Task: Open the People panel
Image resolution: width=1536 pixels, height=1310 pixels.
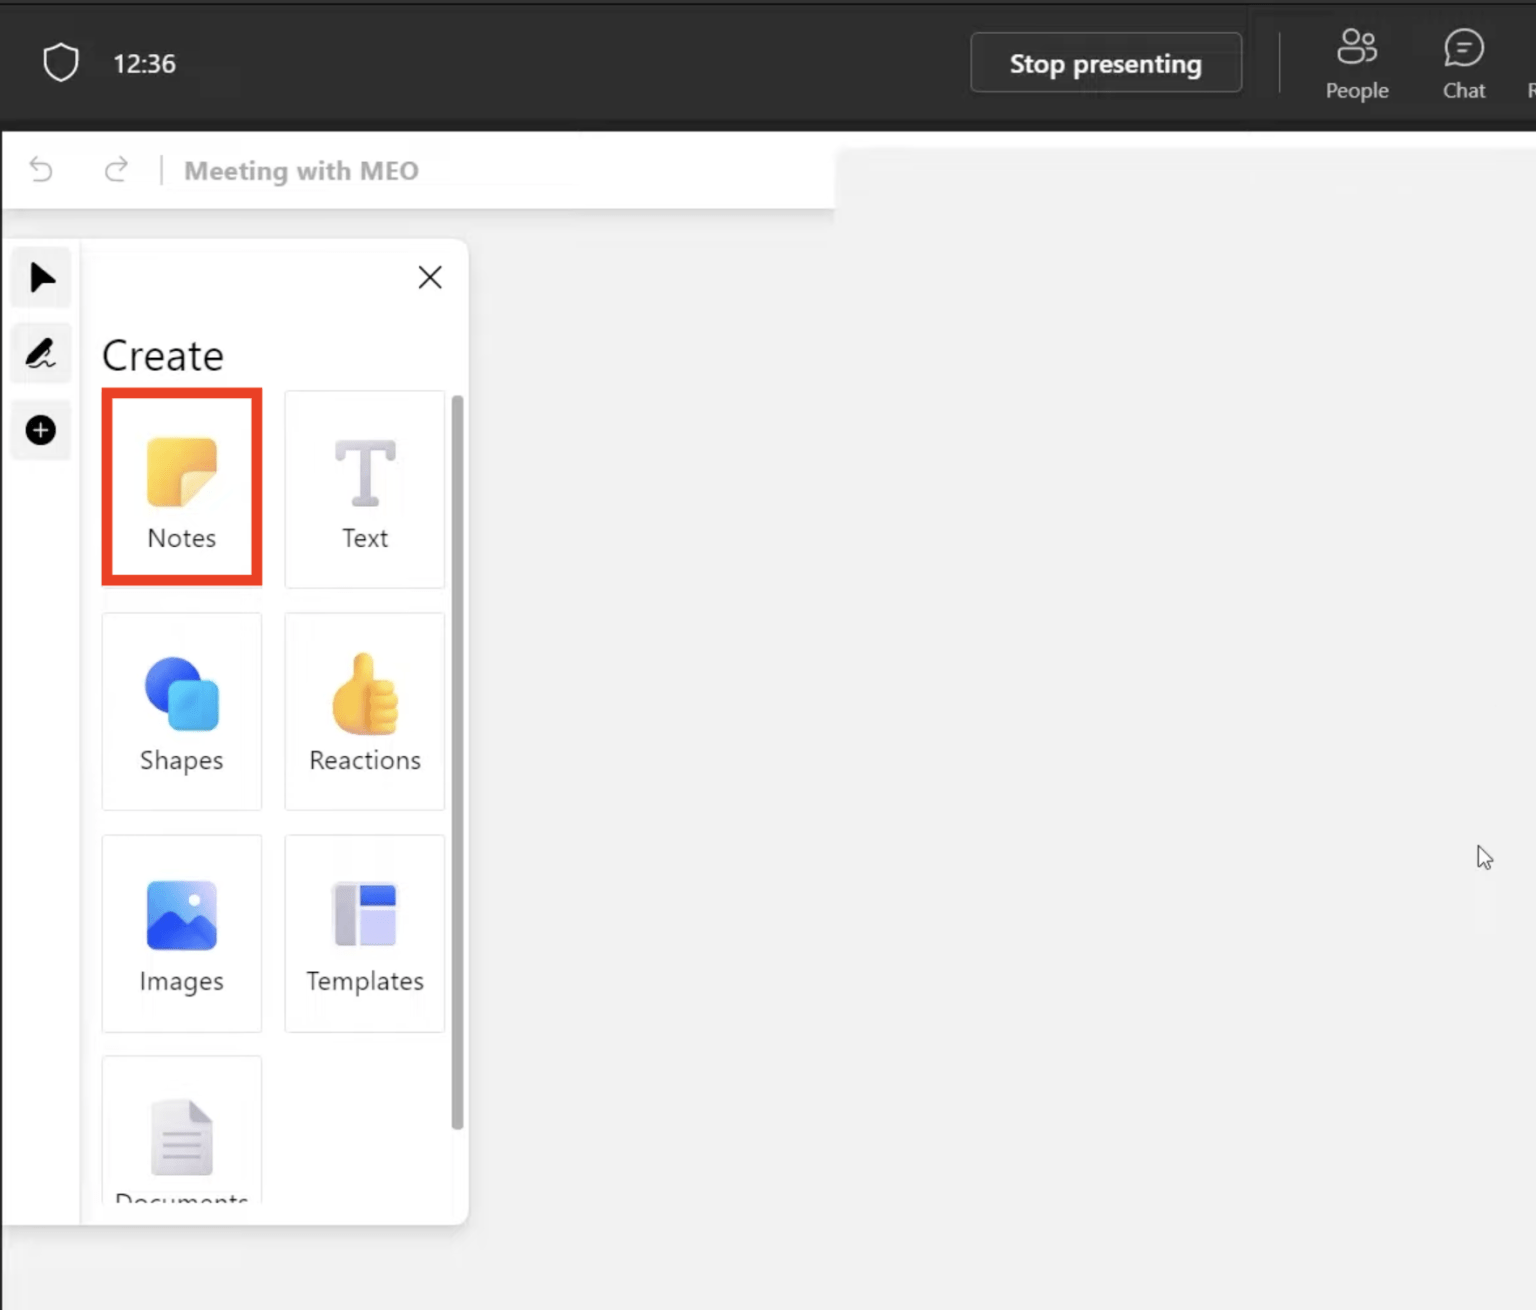Action: pos(1357,62)
